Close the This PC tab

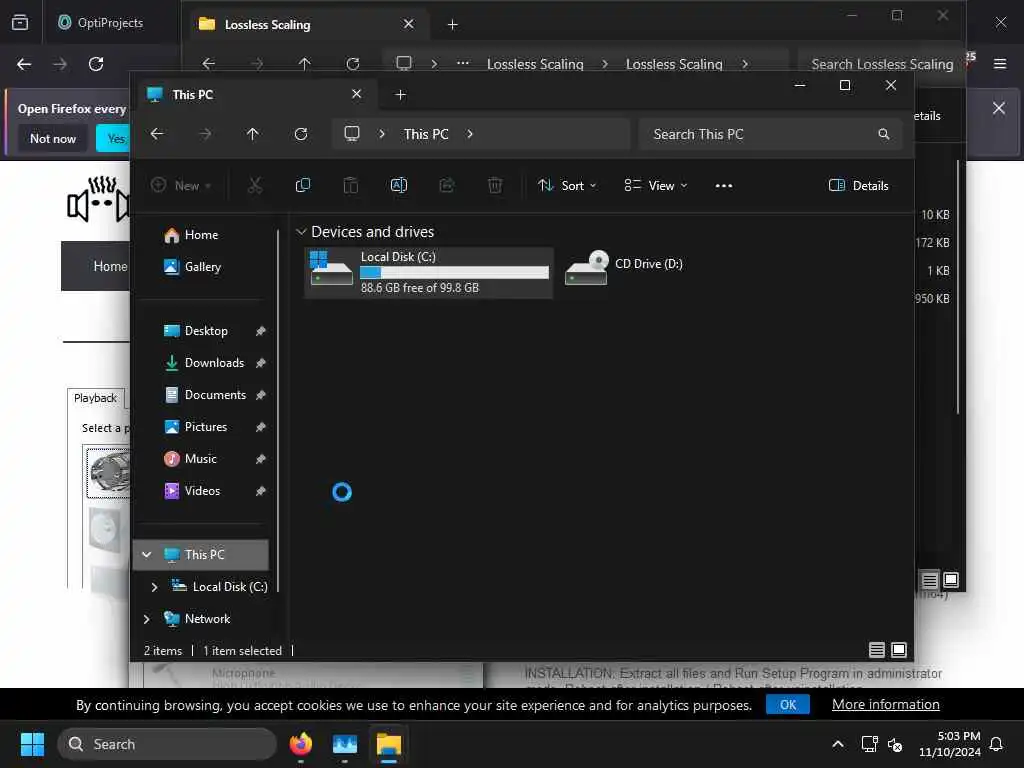(x=357, y=94)
